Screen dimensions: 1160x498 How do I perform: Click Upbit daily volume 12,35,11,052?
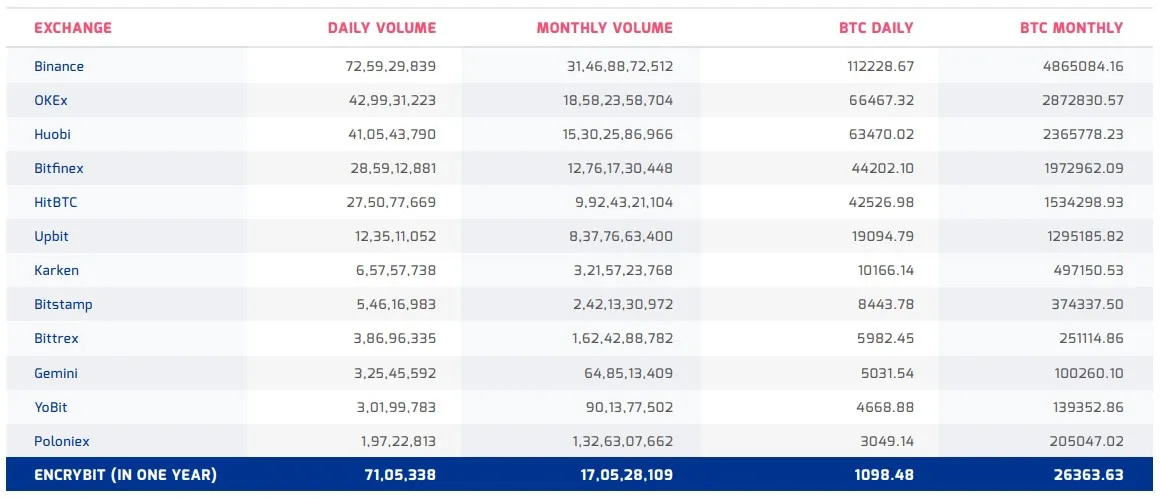click(395, 236)
